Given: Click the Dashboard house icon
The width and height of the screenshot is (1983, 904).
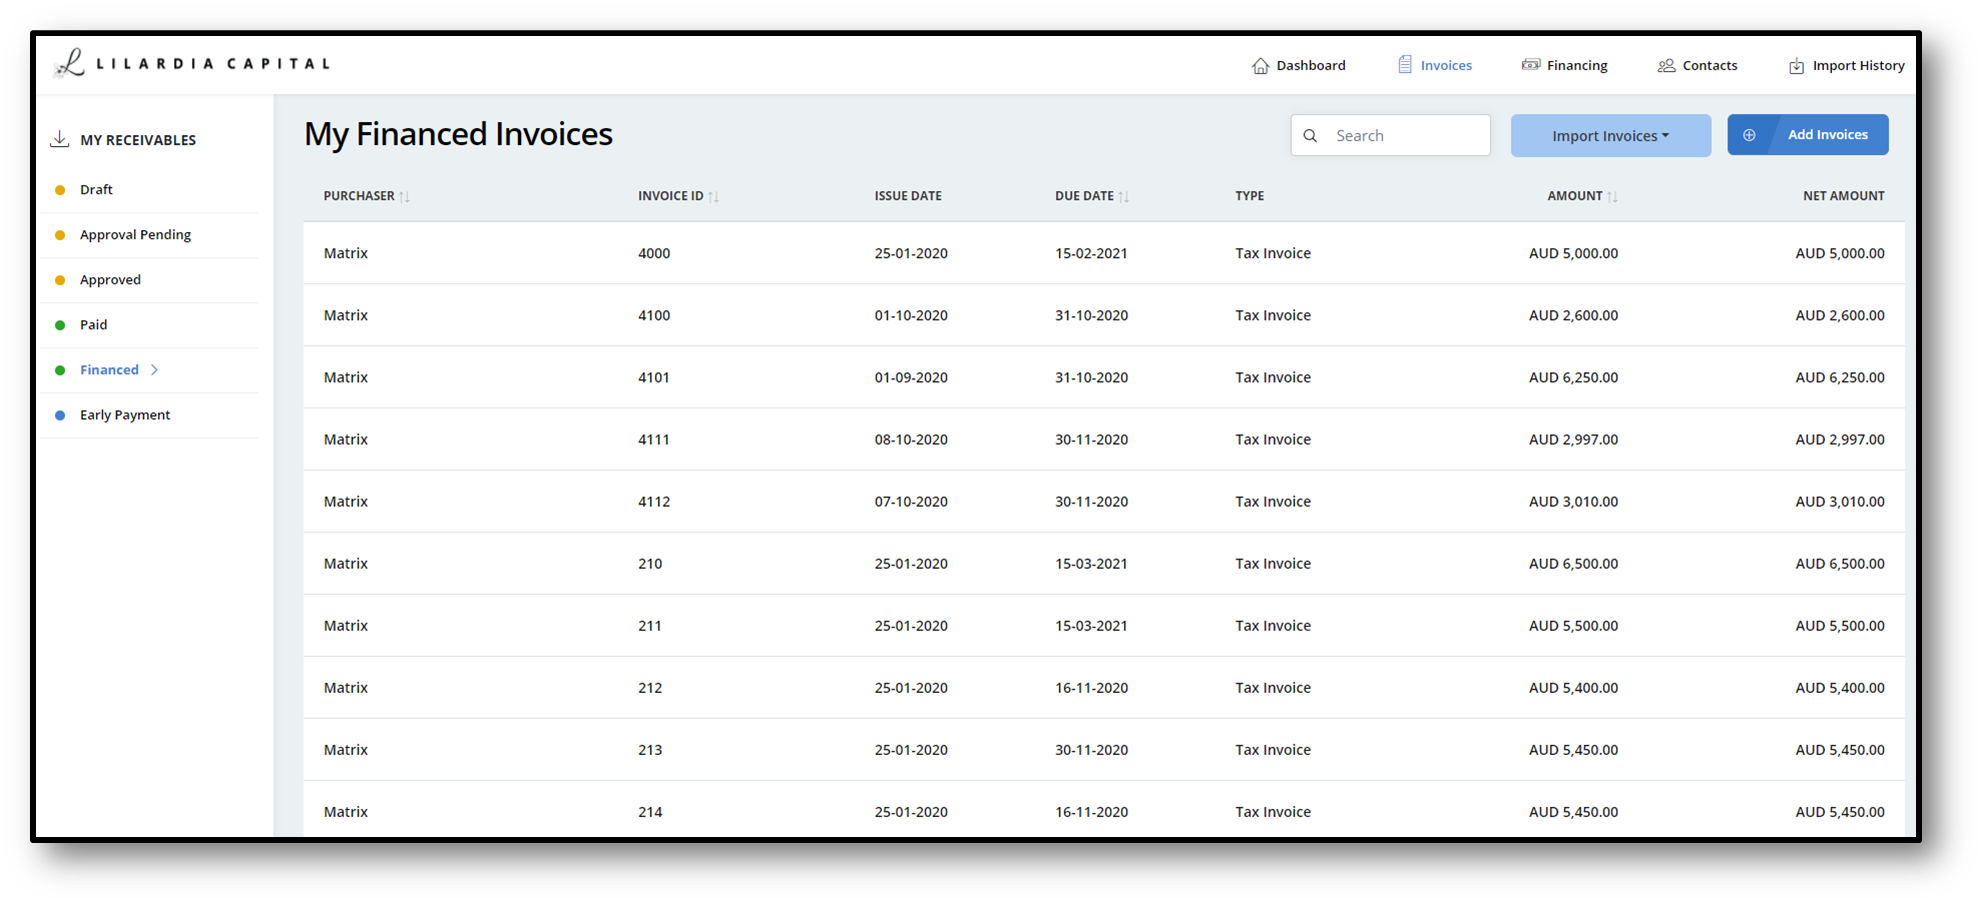Looking at the screenshot, I should pos(1260,65).
